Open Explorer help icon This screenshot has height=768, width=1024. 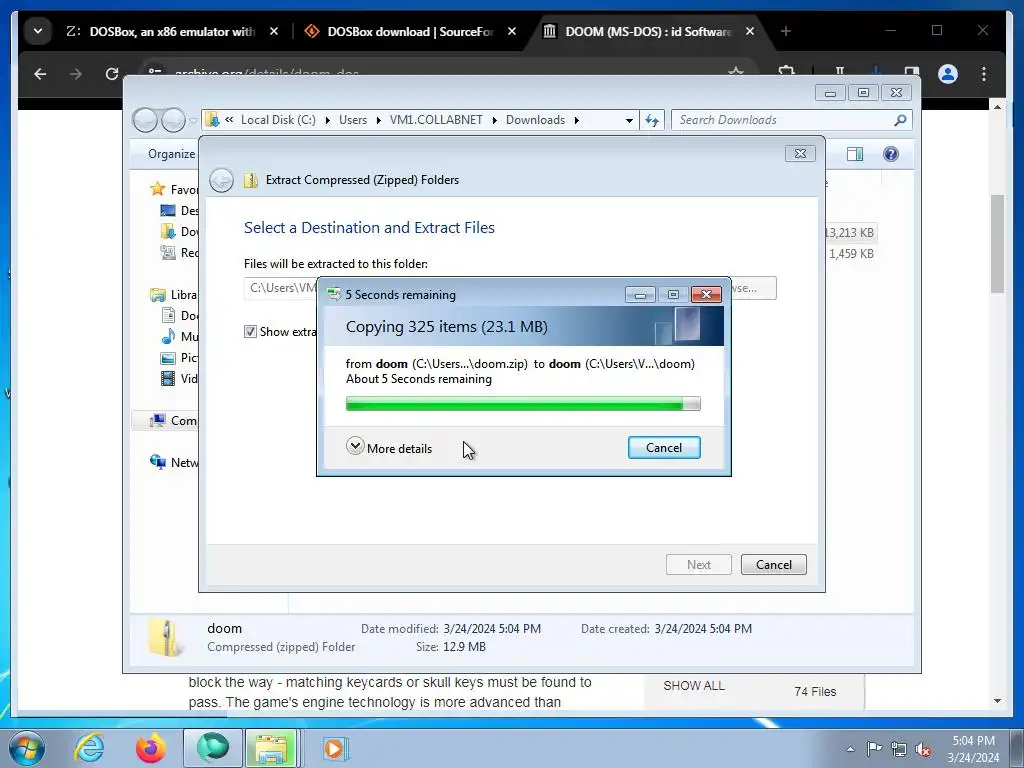pos(890,153)
